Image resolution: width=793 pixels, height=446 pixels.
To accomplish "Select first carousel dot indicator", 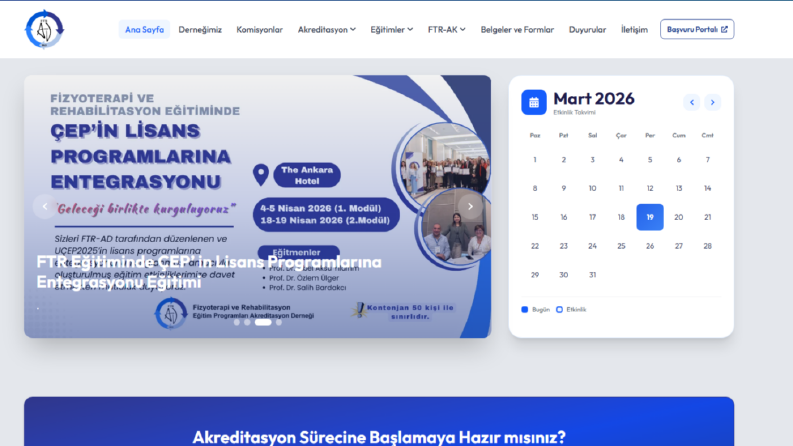I will (237, 322).
